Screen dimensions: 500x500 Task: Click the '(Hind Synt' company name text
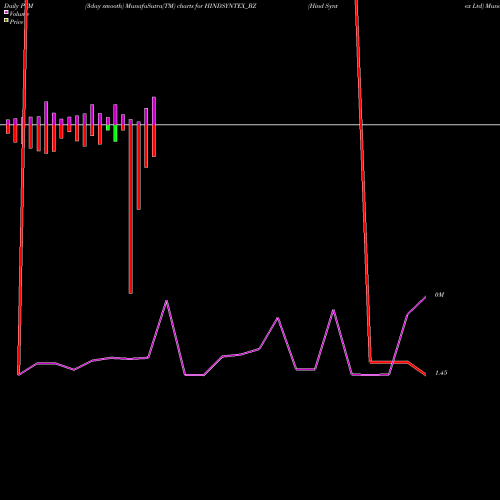click(x=323, y=6)
